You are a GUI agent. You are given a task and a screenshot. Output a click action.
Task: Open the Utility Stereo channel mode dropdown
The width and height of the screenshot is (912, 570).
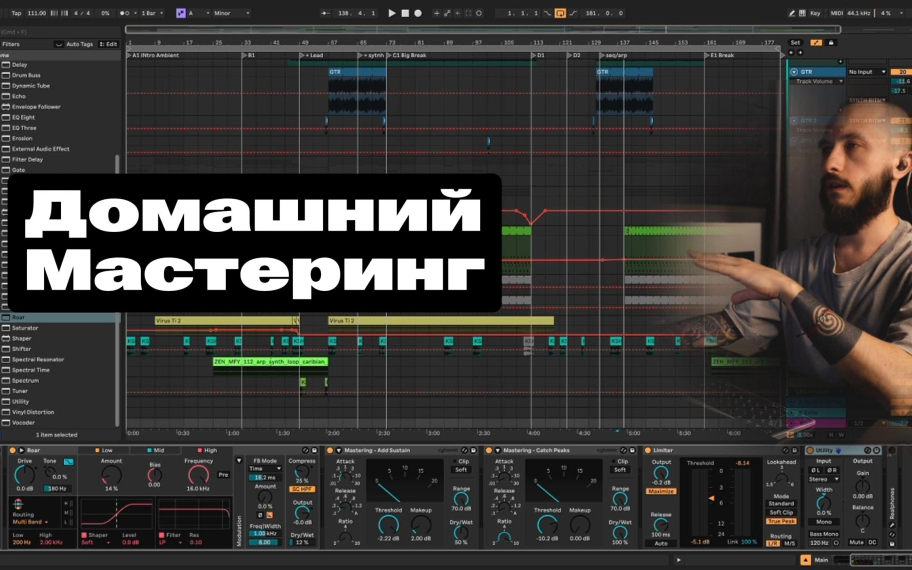pyautogui.click(x=825, y=480)
